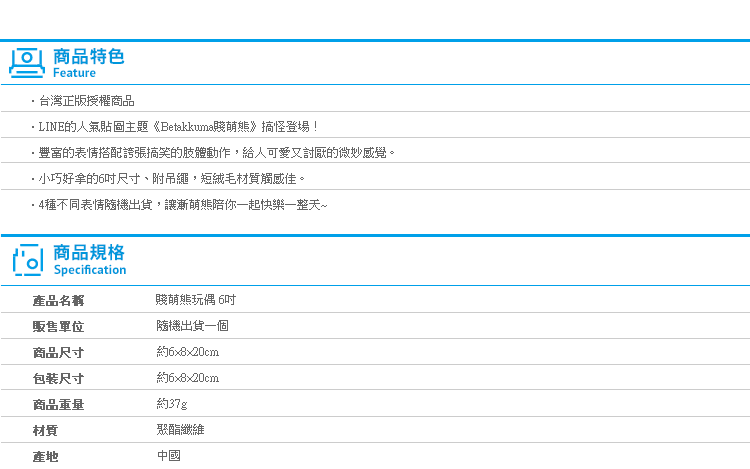
Task: Click the 販售單位 row label
Action: (x=58, y=327)
